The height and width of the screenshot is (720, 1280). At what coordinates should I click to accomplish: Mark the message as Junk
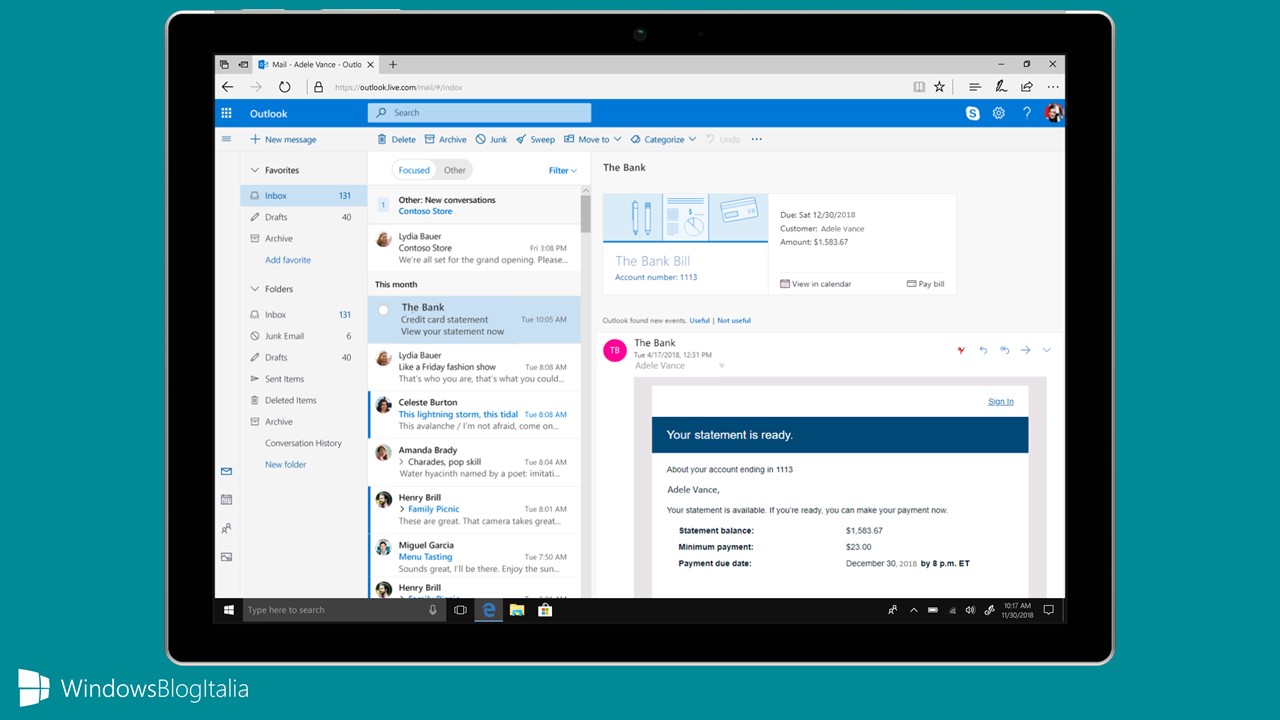tap(491, 139)
